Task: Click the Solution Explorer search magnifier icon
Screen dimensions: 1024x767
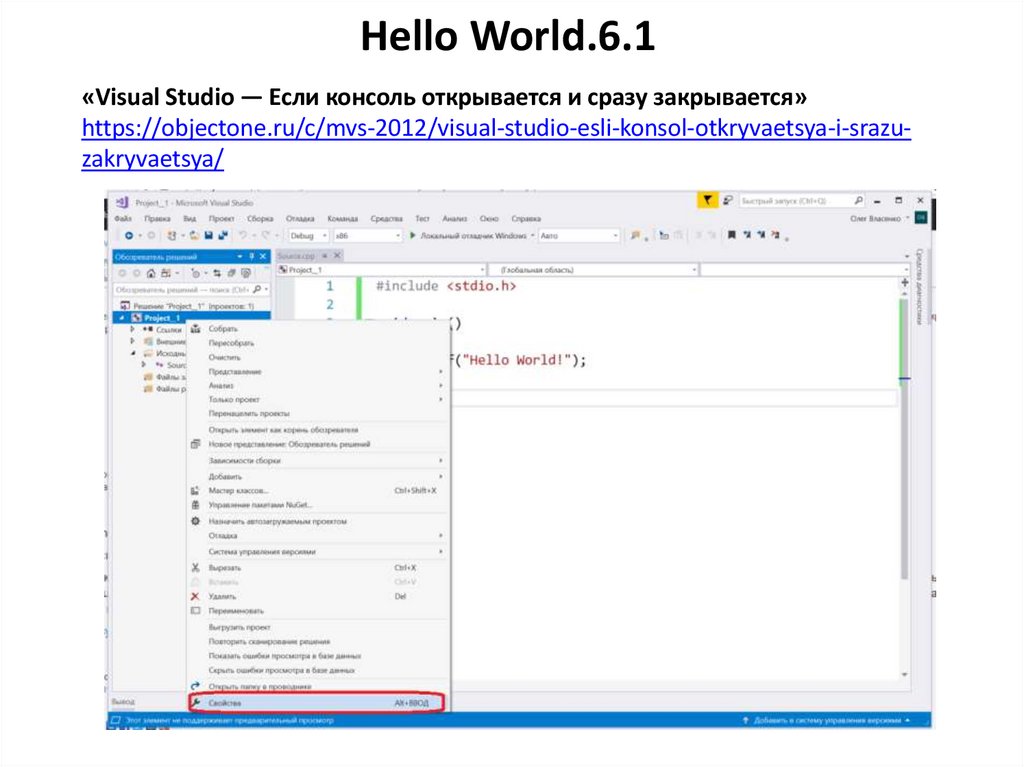Action: [257, 289]
